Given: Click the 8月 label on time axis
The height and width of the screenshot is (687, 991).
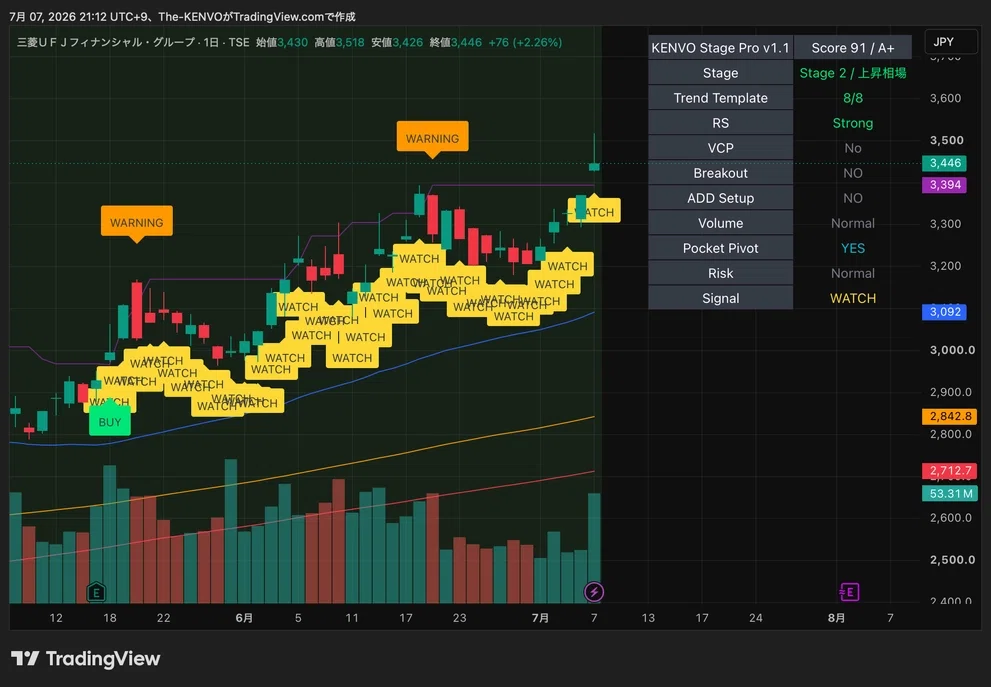Looking at the screenshot, I should (836, 617).
